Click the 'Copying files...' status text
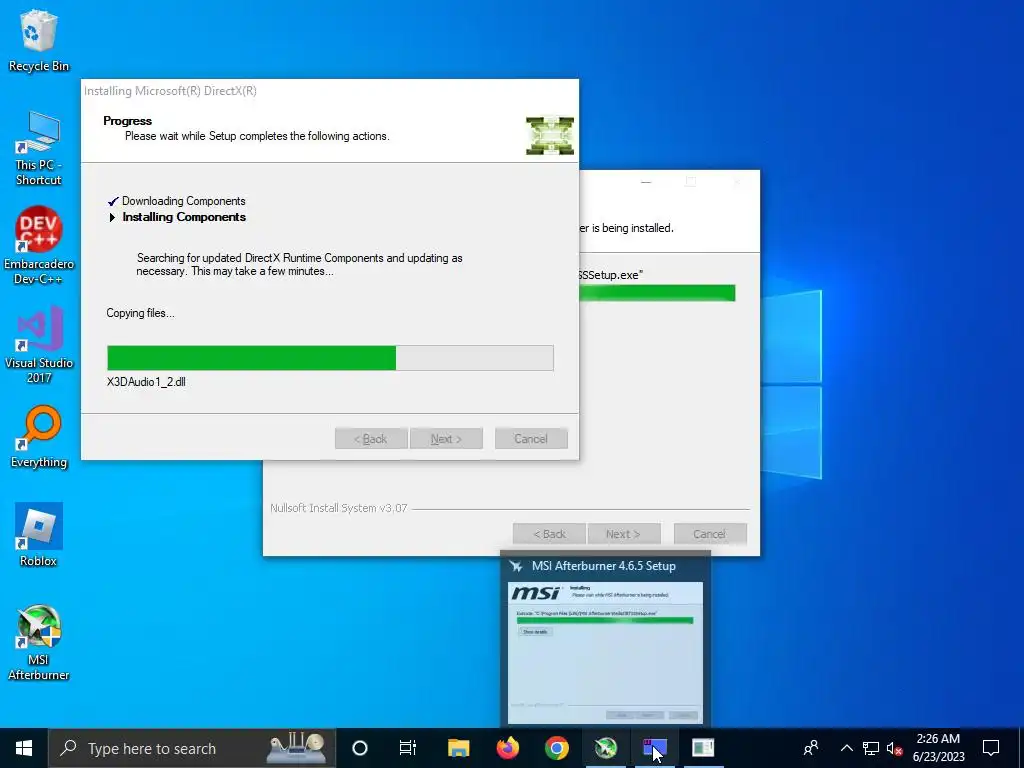The image size is (1024, 768). [x=140, y=313]
